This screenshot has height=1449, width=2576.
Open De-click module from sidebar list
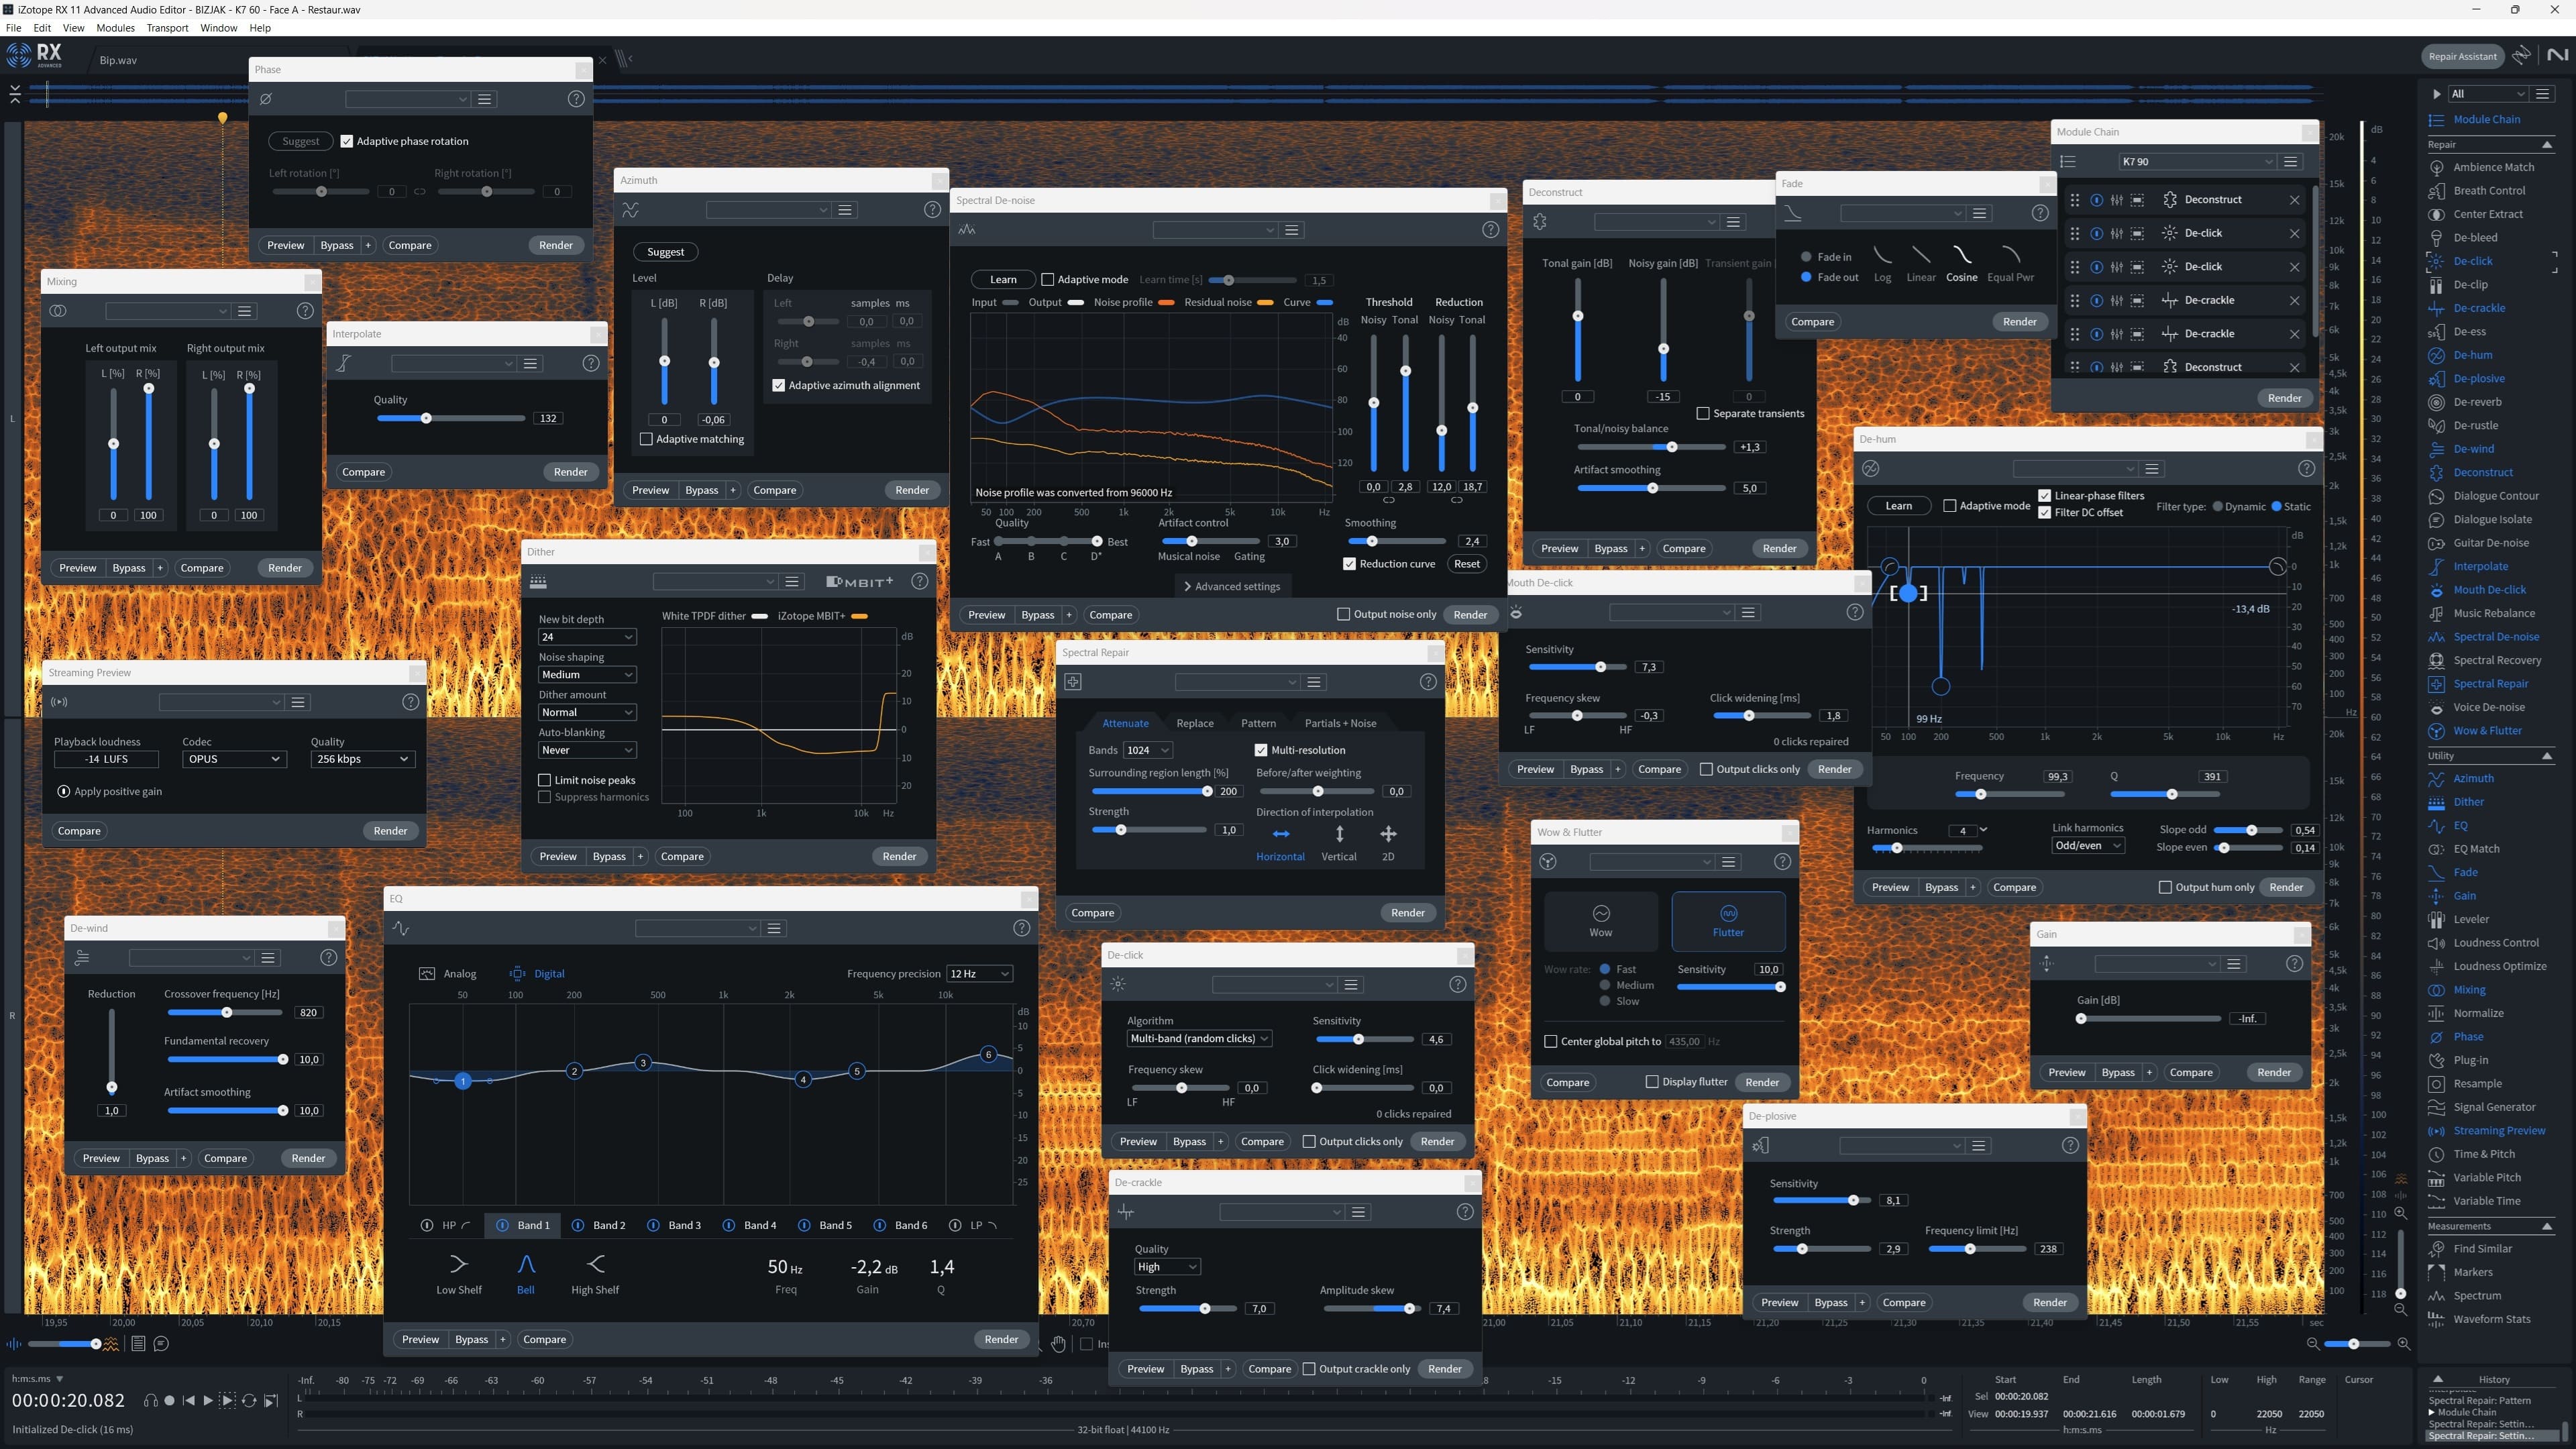point(2473,261)
